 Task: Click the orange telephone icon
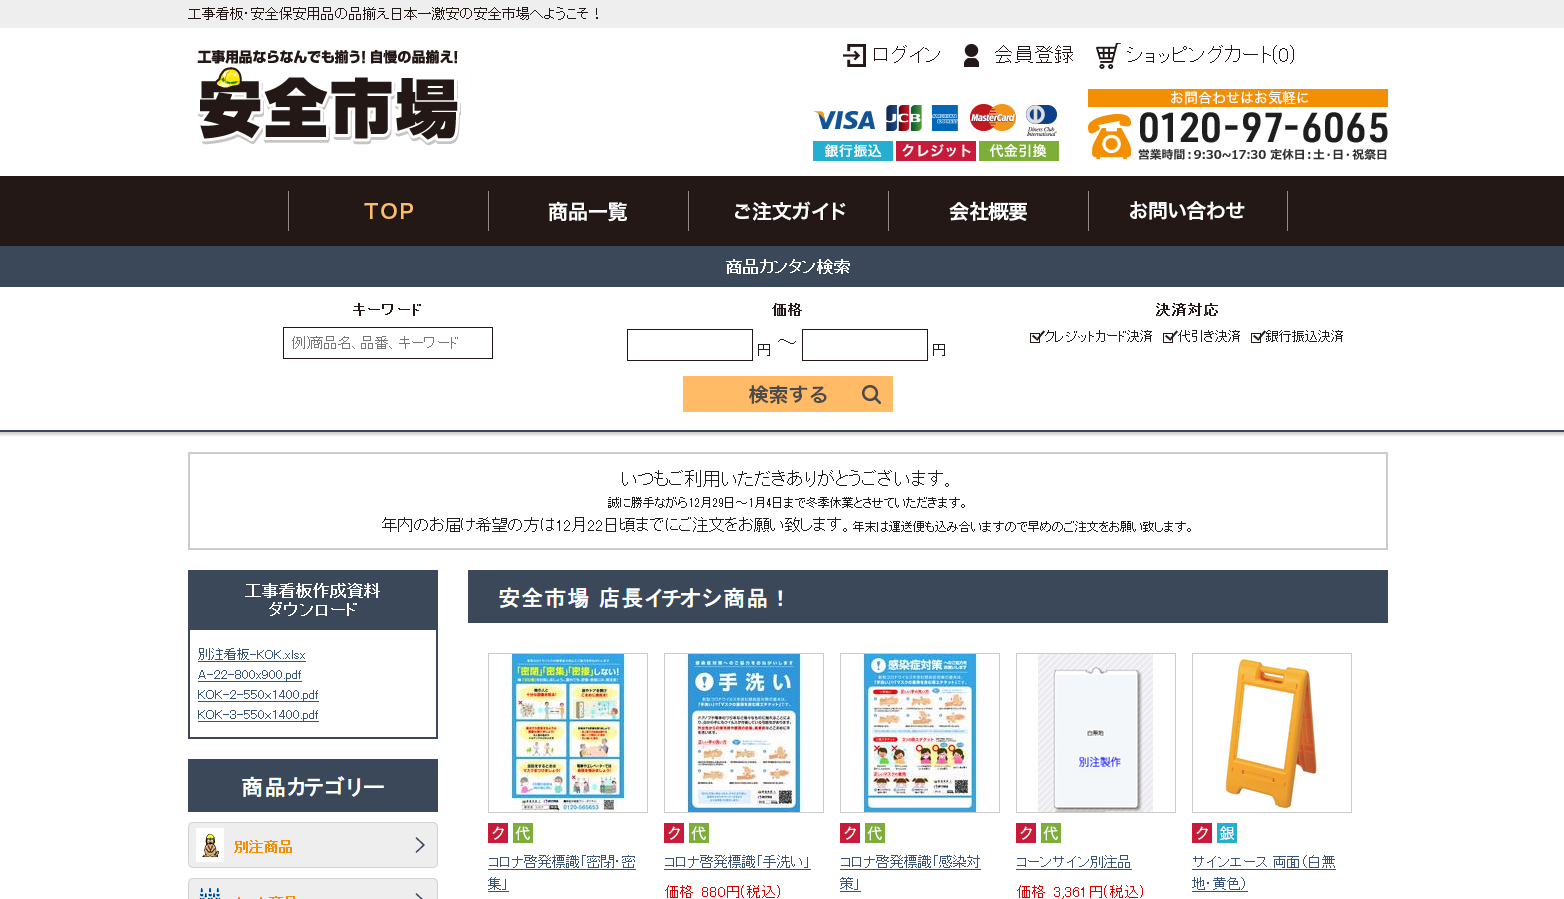1109,137
